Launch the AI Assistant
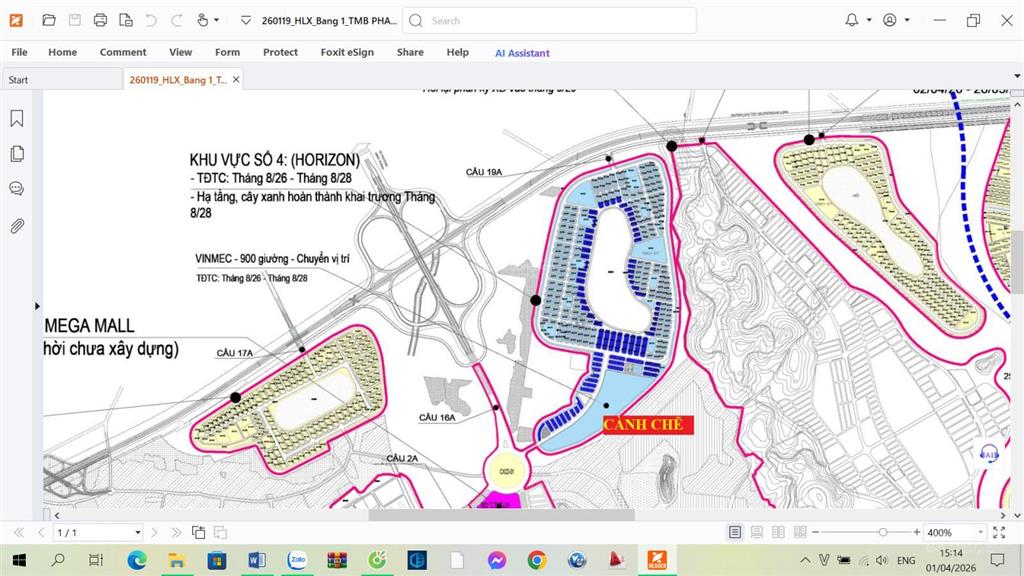The height and width of the screenshot is (576, 1024). (522, 53)
